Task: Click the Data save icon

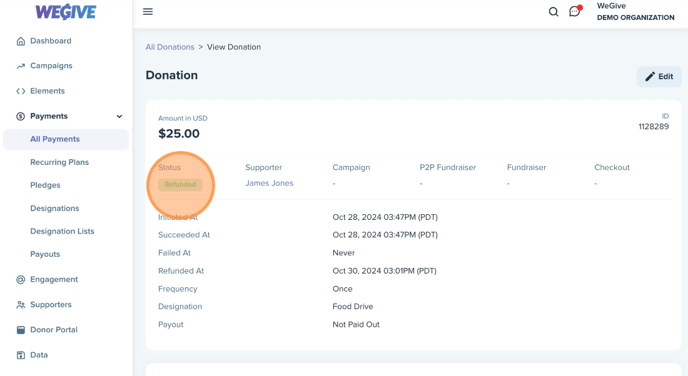Action: (21, 355)
